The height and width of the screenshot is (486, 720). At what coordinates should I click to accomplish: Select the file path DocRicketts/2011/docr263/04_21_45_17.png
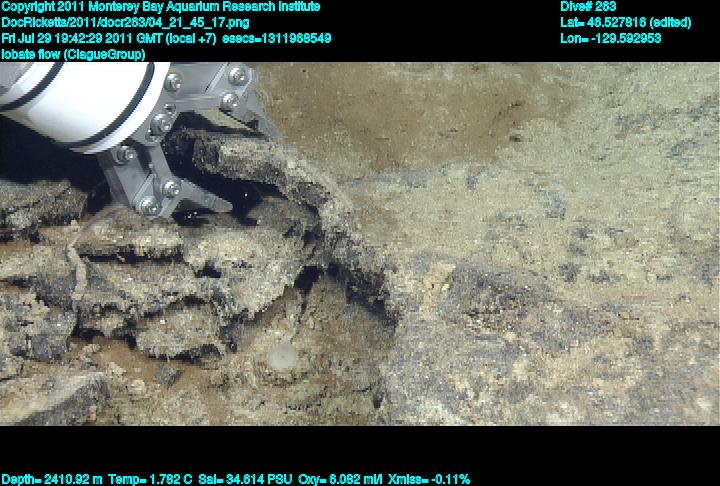pyautogui.click(x=125, y=23)
